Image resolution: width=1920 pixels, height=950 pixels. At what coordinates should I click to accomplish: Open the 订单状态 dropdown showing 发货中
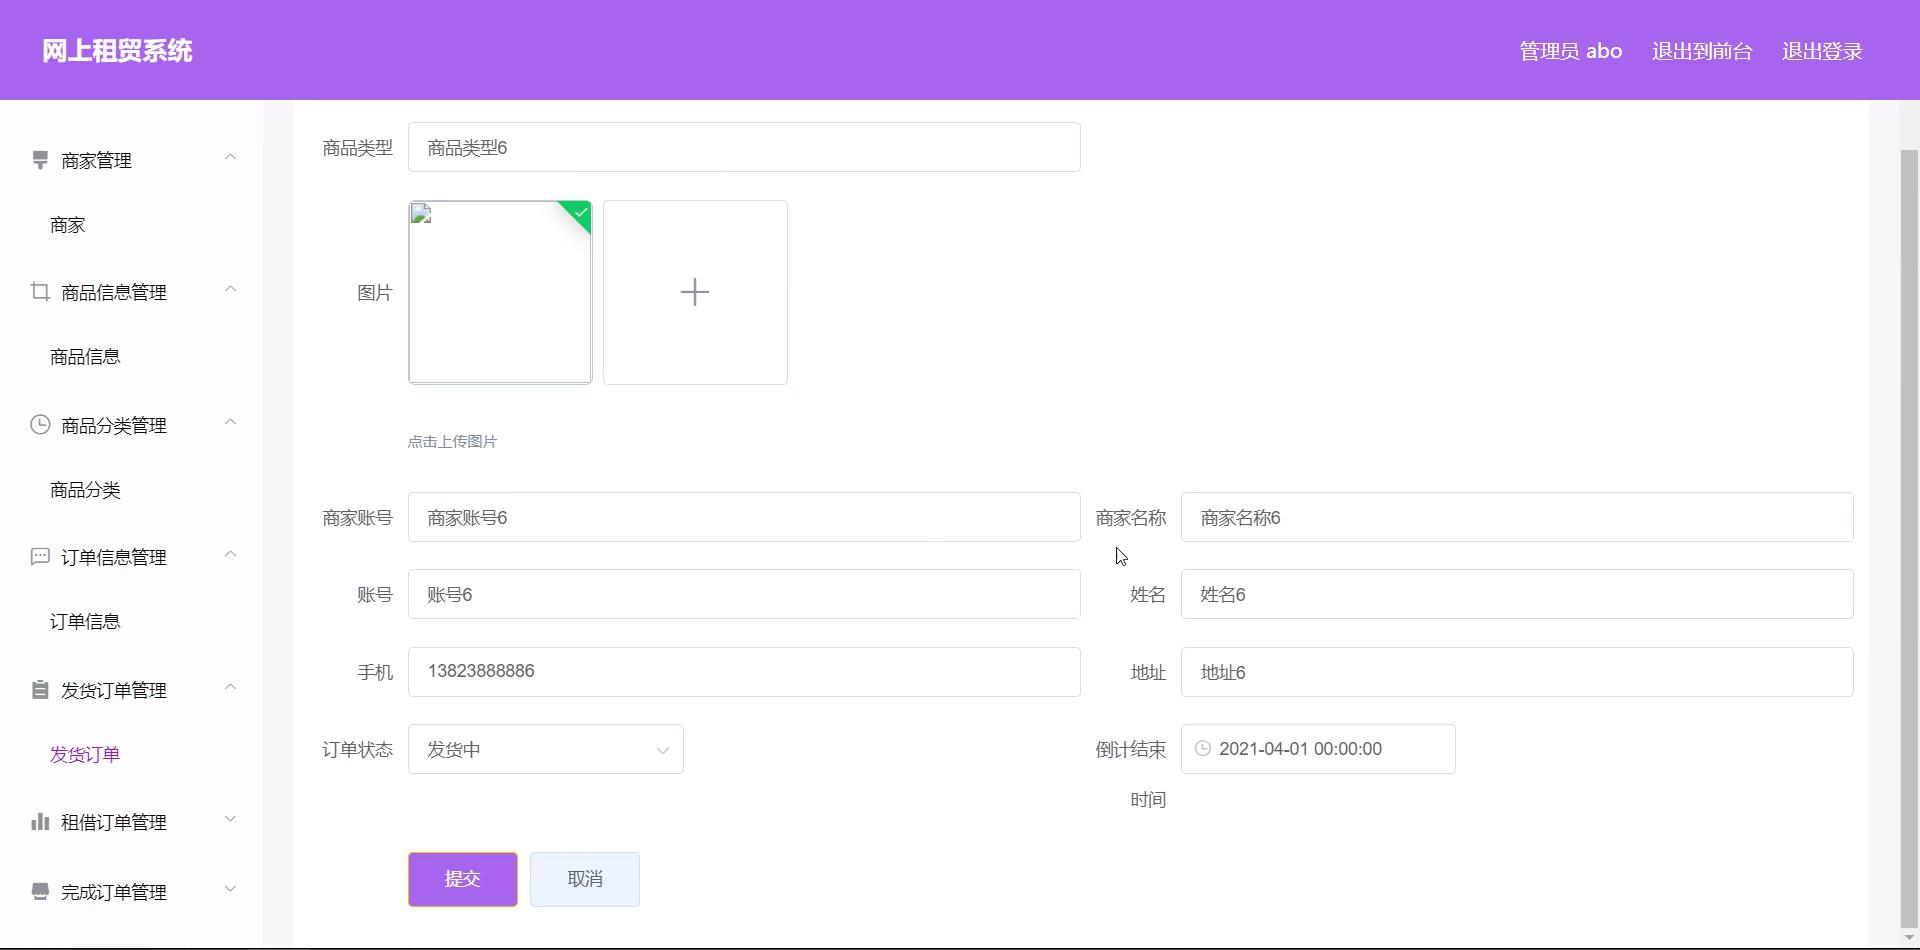click(x=545, y=749)
